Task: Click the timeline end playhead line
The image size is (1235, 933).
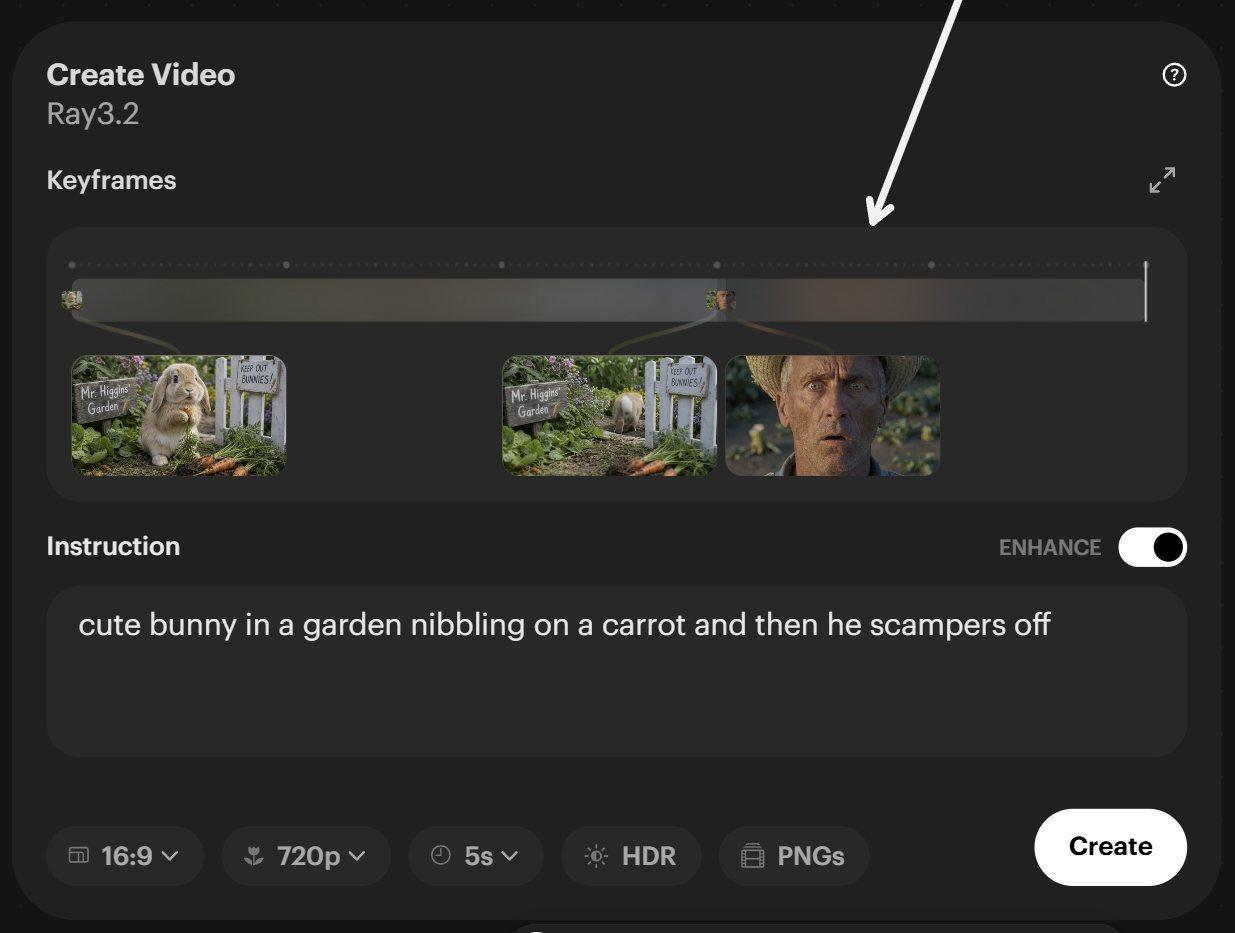Action: 1146,291
